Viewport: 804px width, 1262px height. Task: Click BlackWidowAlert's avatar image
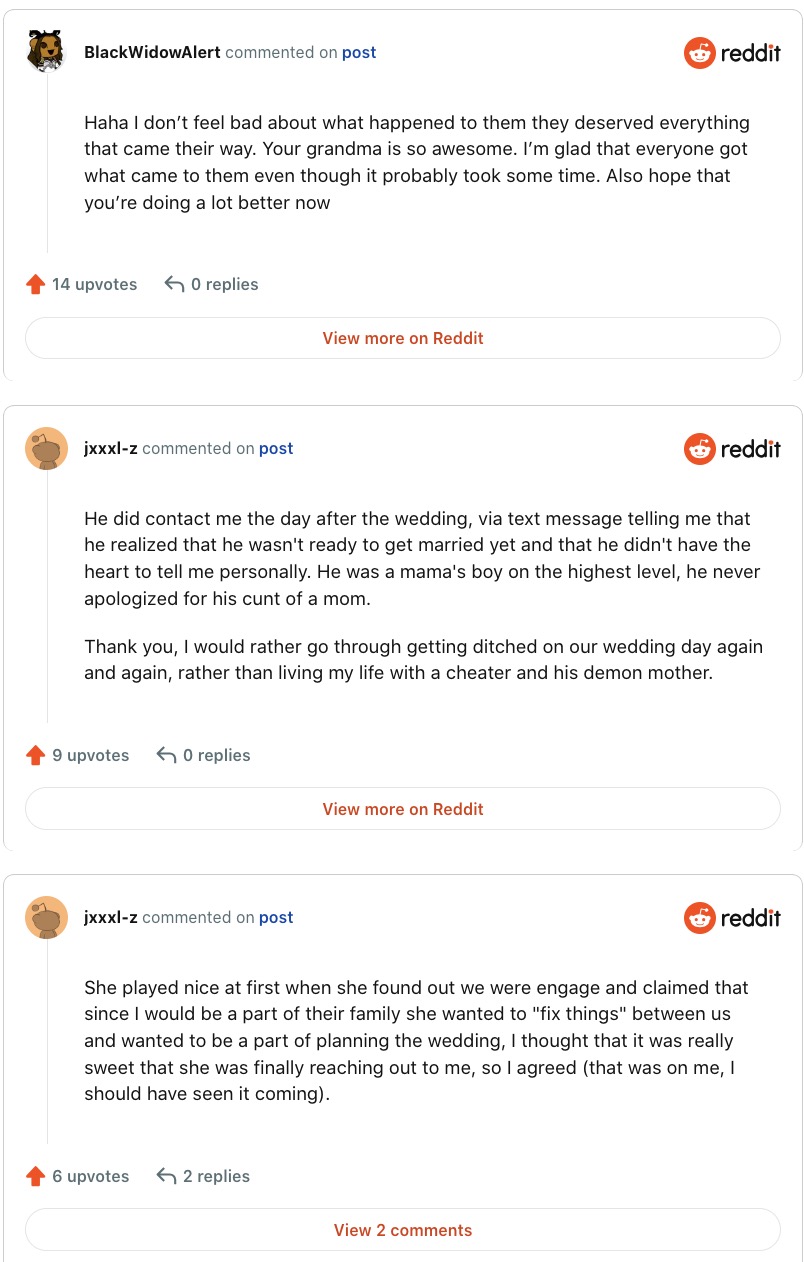(46, 52)
